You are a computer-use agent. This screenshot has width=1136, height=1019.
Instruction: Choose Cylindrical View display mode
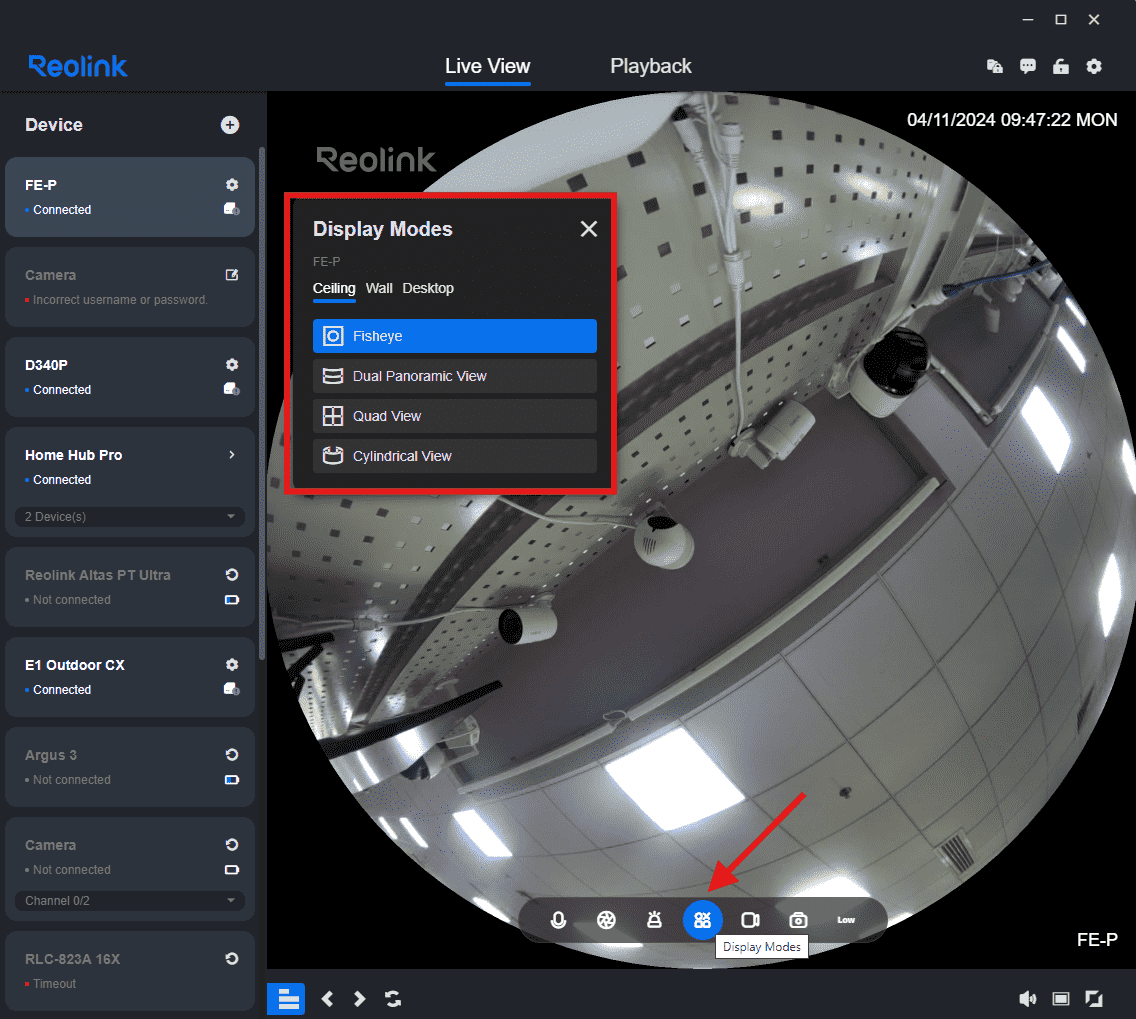[x=454, y=456]
